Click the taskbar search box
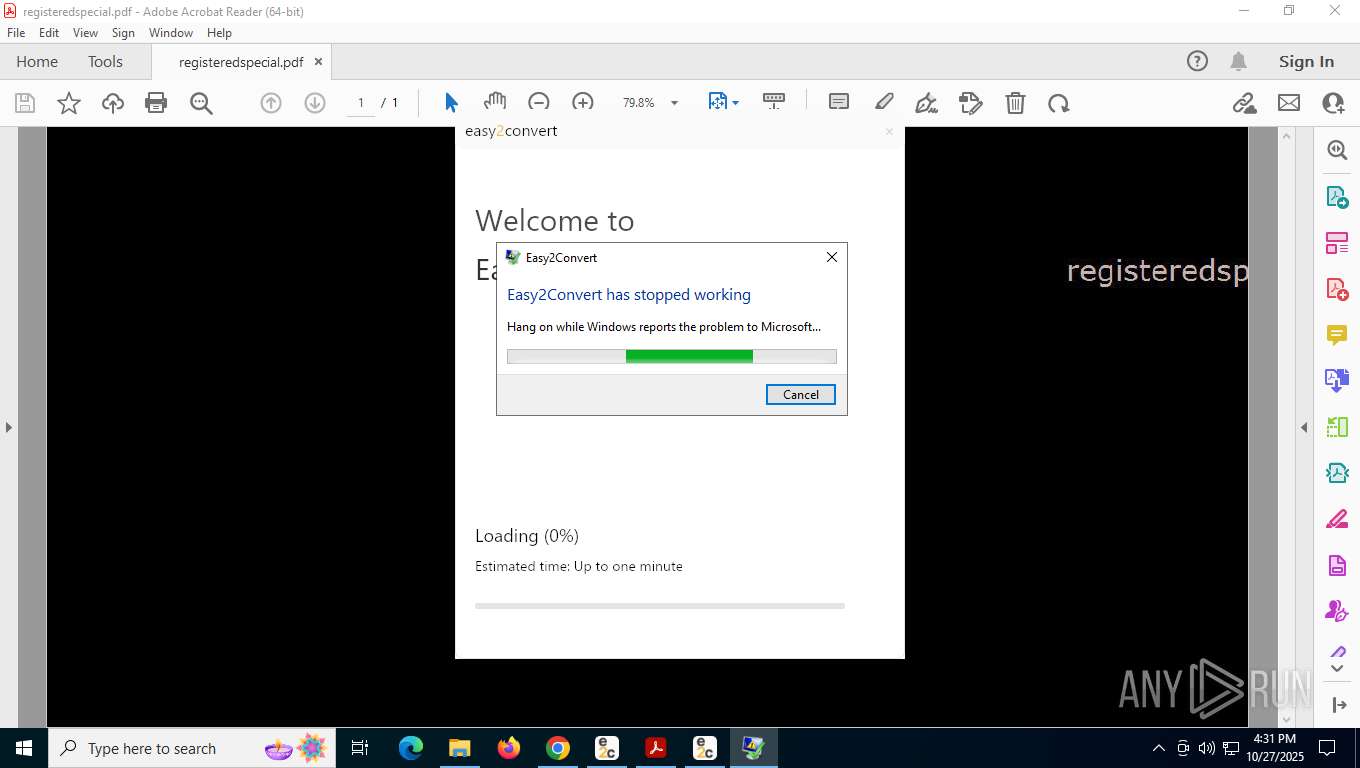The image size is (1360, 768). (191, 748)
